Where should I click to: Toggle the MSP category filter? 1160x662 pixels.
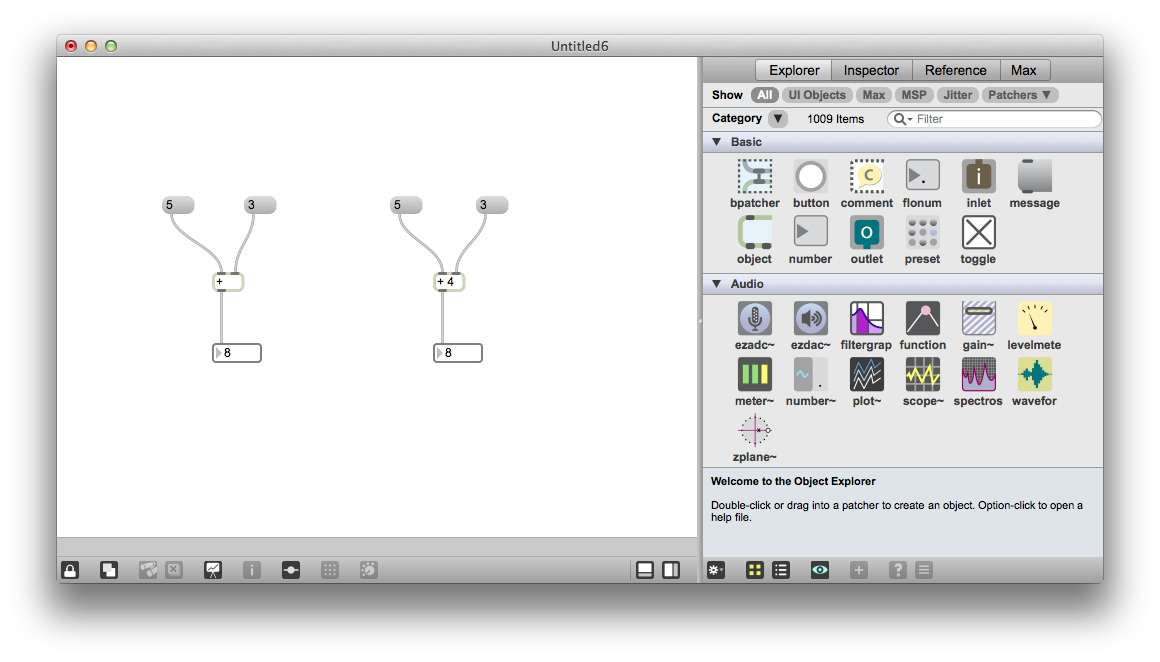tap(914, 94)
